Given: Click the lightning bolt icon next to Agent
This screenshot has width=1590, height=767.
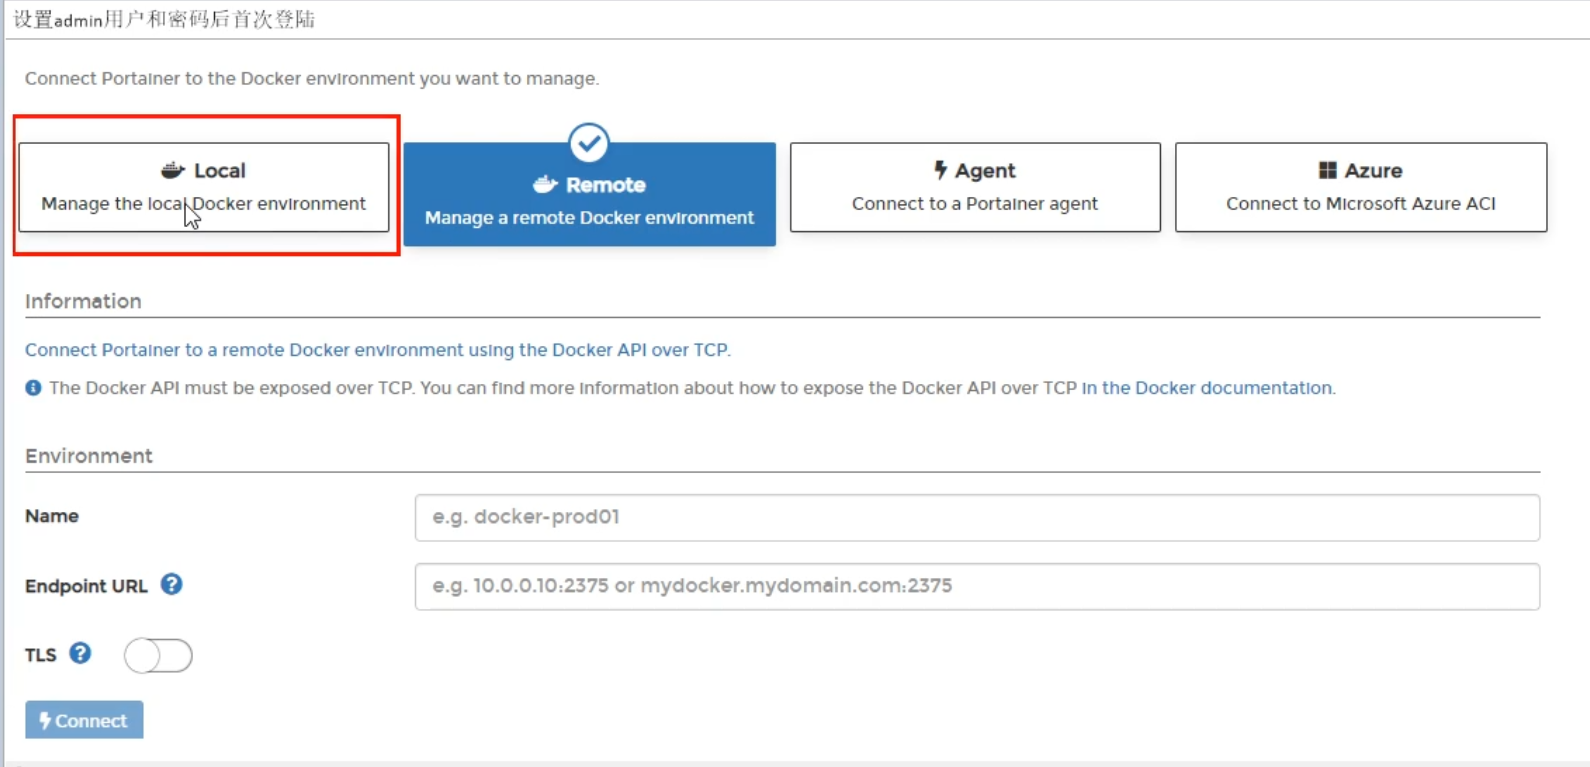Looking at the screenshot, I should pos(940,170).
